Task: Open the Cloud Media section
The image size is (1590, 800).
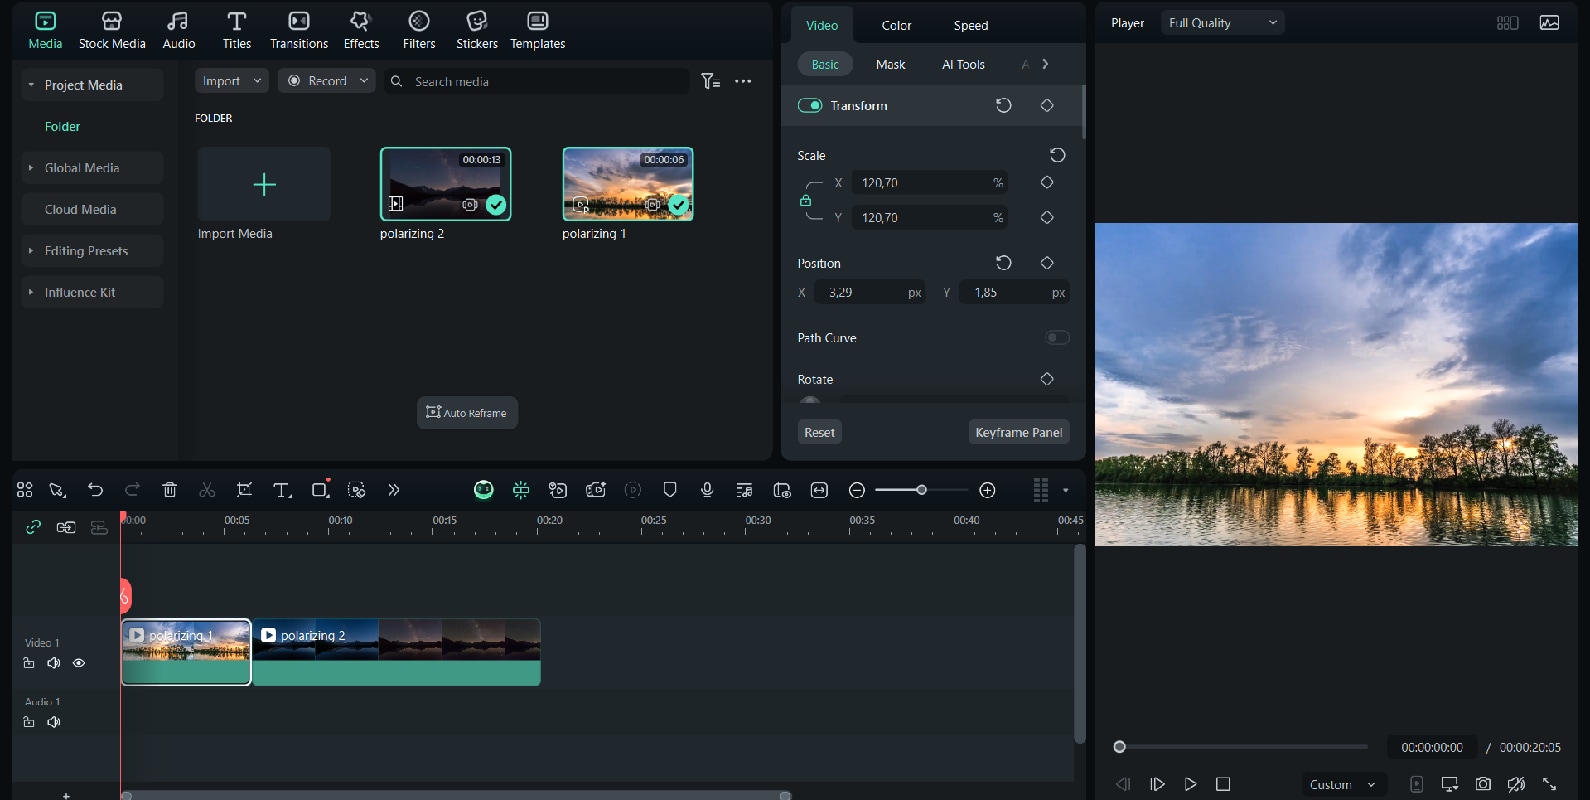Action: click(x=92, y=209)
